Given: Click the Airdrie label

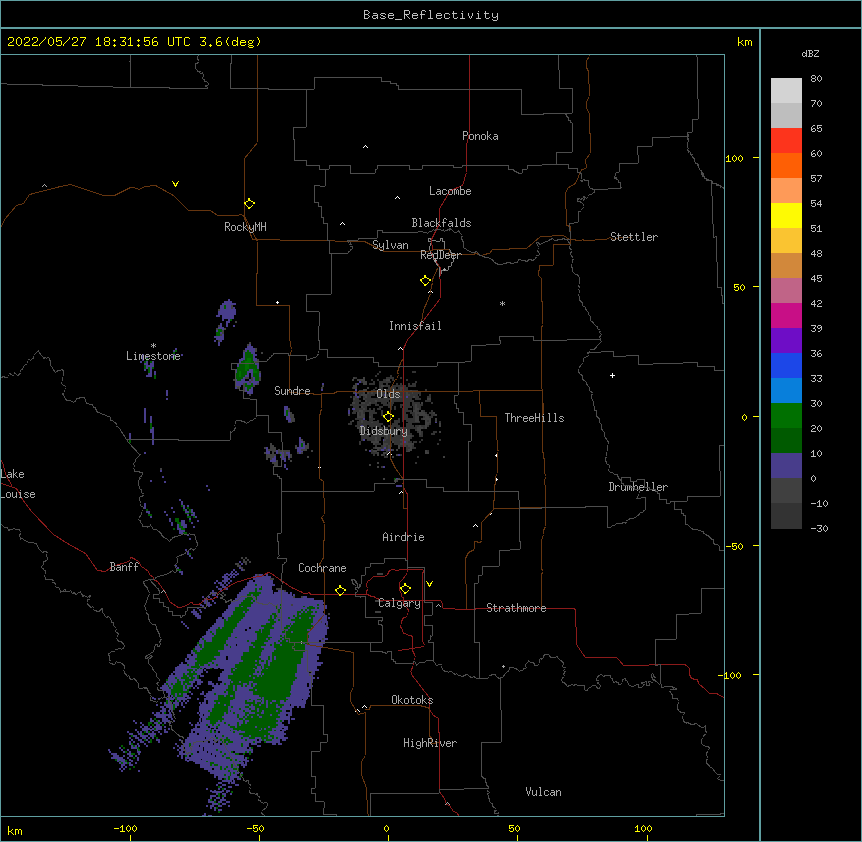Looking at the screenshot, I should [x=403, y=537].
